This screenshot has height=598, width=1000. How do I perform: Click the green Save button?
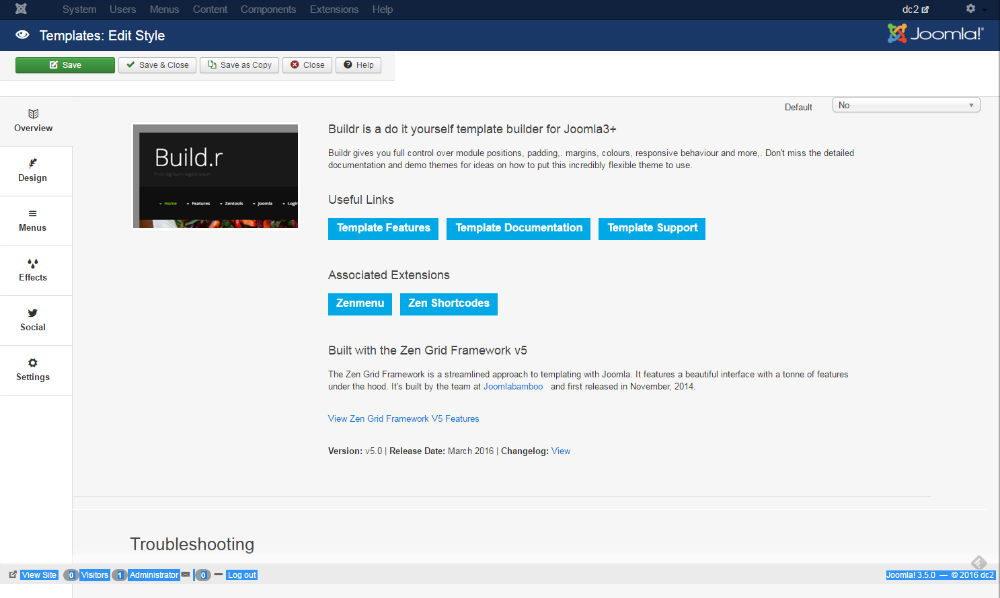65,65
